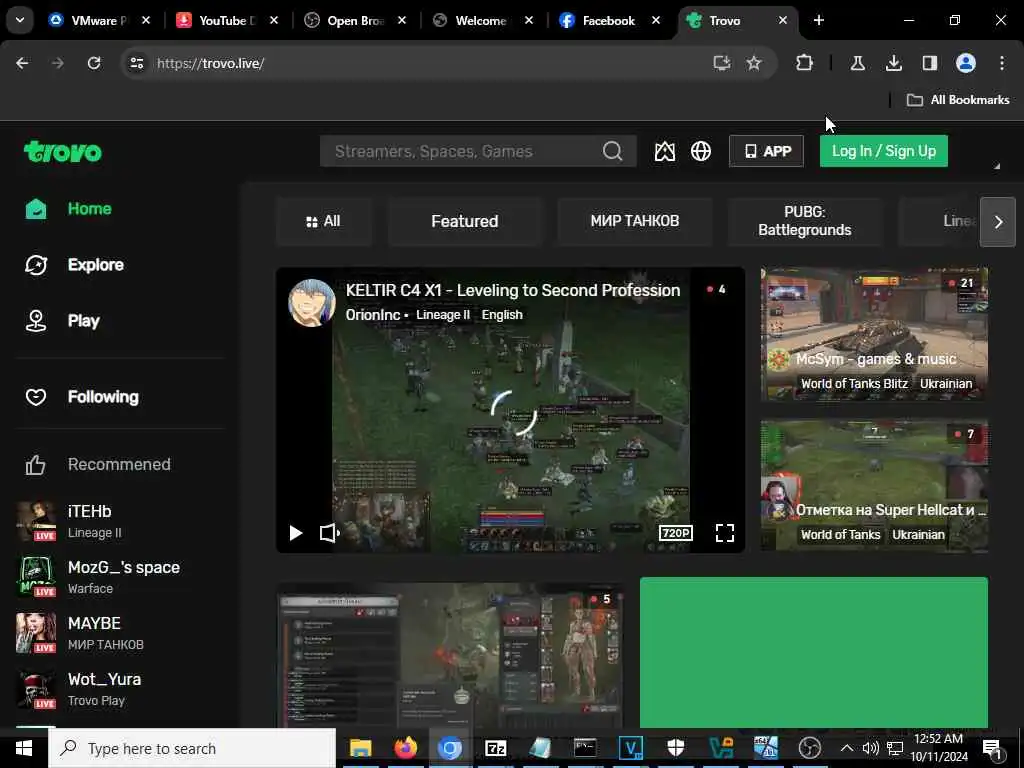Screen dimensions: 1024x768
Task: Open Windows Start menu
Action: [x=24, y=748]
